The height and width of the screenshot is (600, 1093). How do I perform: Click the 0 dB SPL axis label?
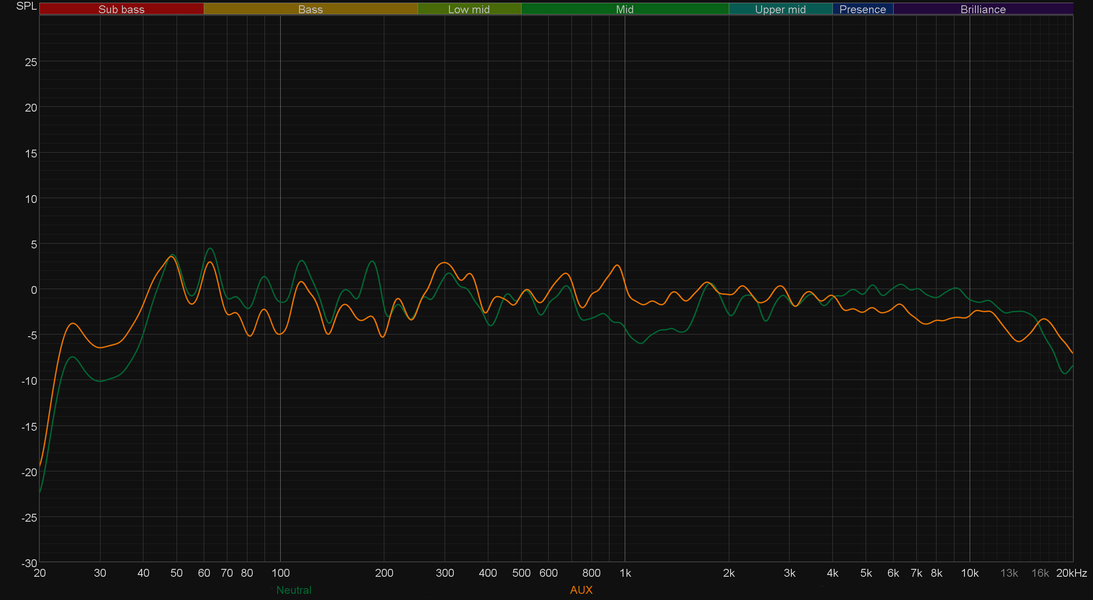click(x=34, y=290)
